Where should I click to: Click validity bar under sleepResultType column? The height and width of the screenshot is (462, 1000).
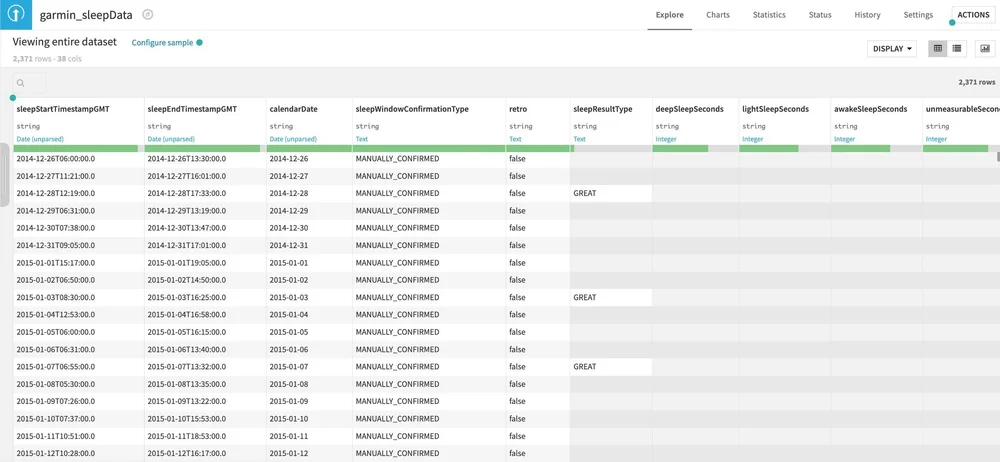(x=611, y=149)
